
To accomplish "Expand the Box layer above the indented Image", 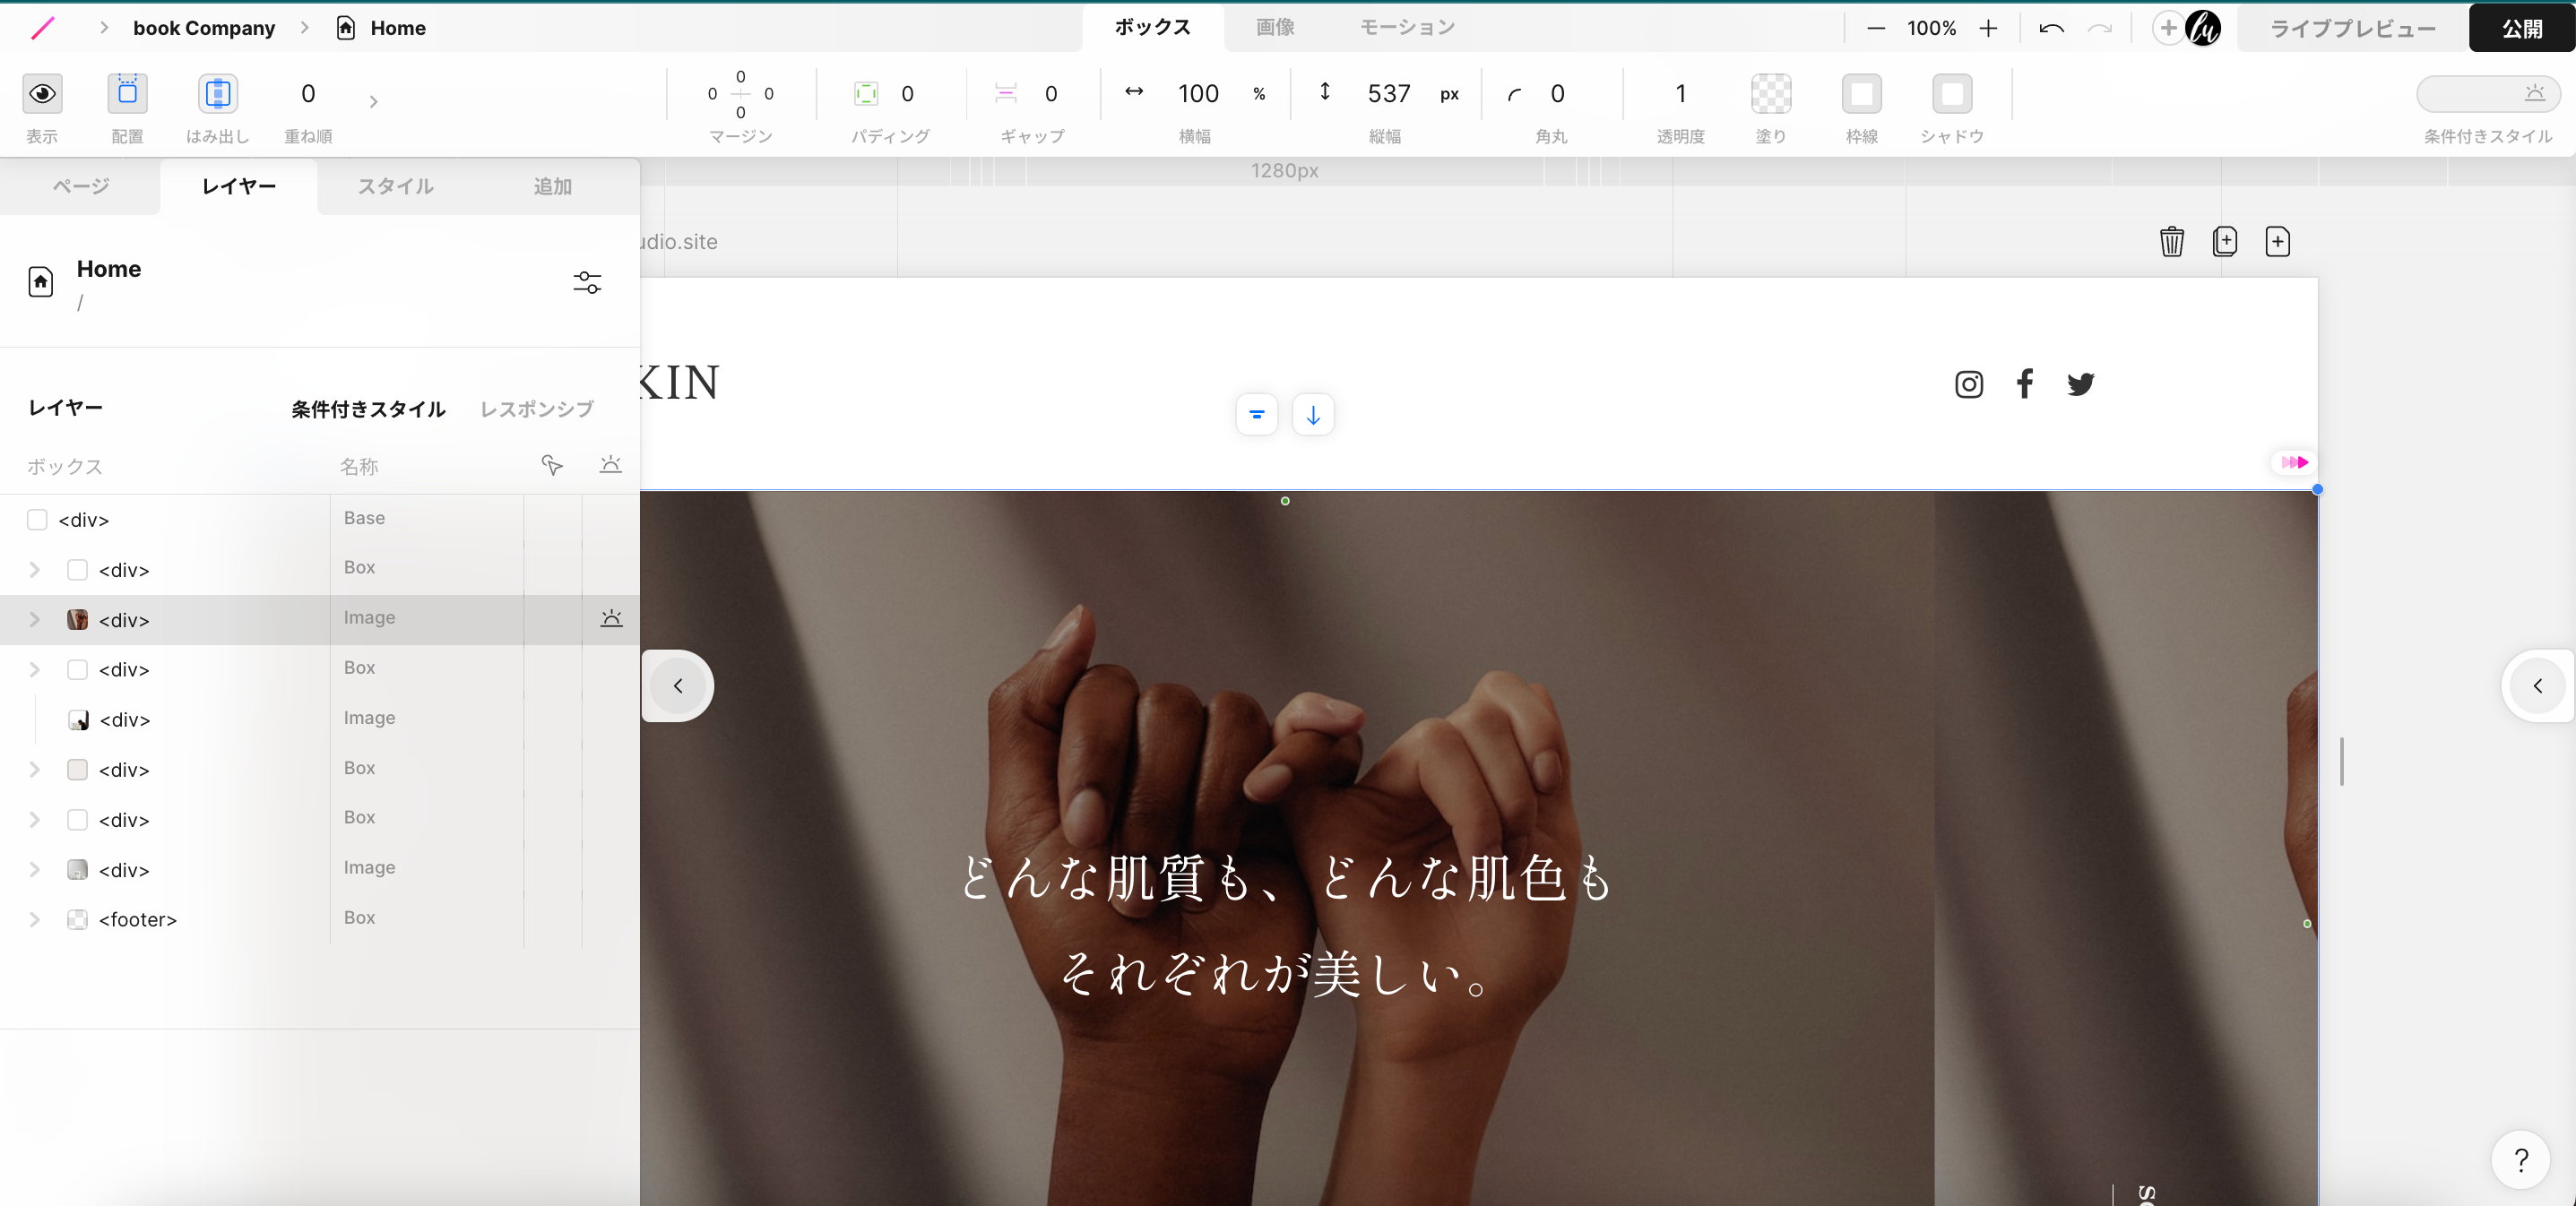I will (34, 670).
